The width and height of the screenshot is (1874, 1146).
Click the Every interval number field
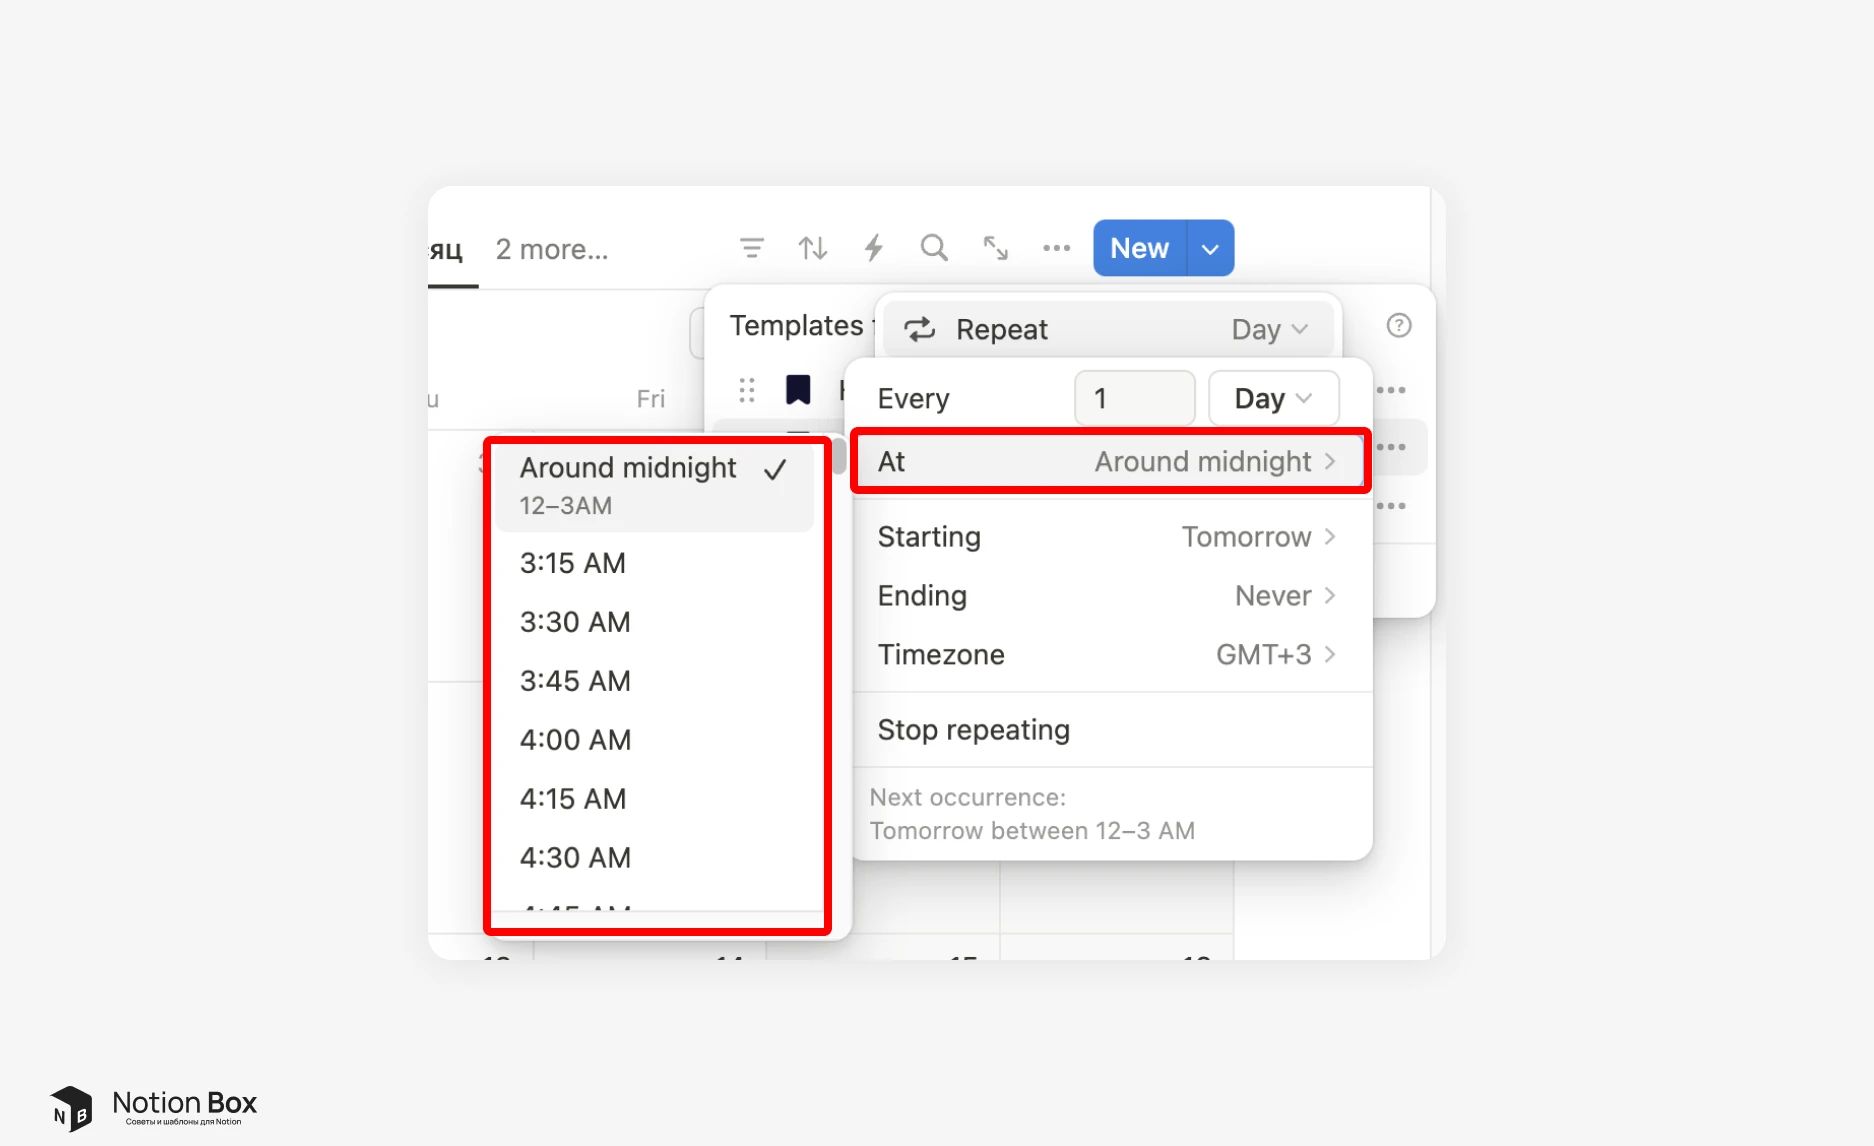tap(1134, 398)
